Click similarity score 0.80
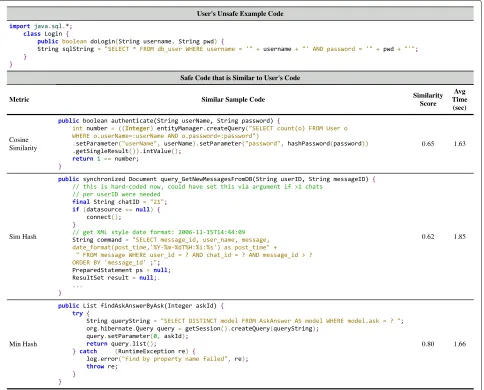 tap(428, 344)
